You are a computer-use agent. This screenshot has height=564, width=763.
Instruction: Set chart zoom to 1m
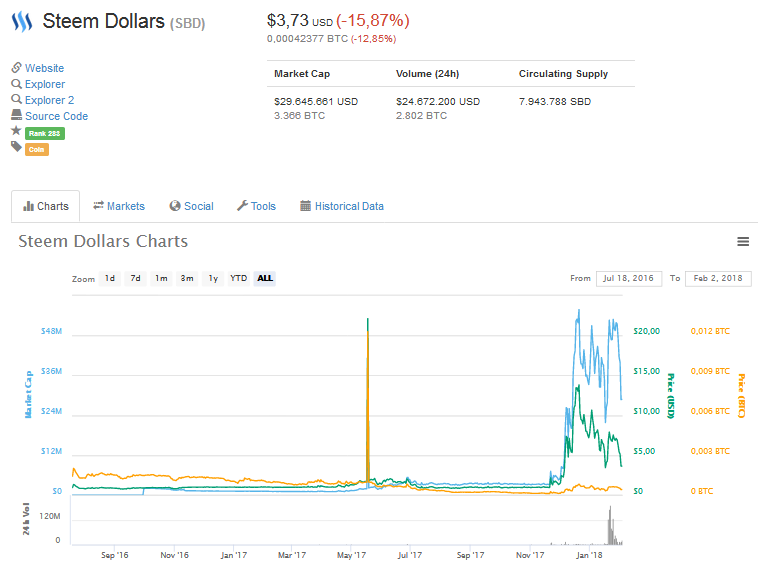coord(161,278)
